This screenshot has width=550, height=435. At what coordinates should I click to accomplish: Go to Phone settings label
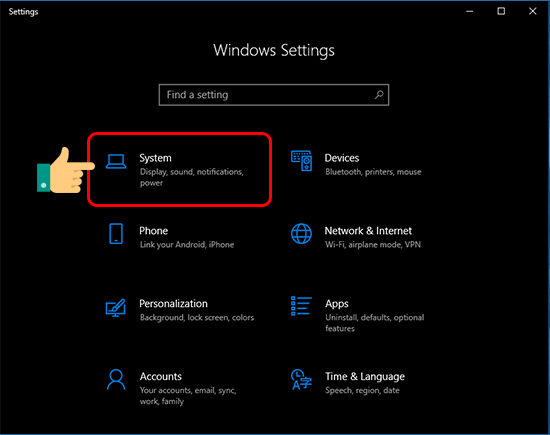point(154,231)
